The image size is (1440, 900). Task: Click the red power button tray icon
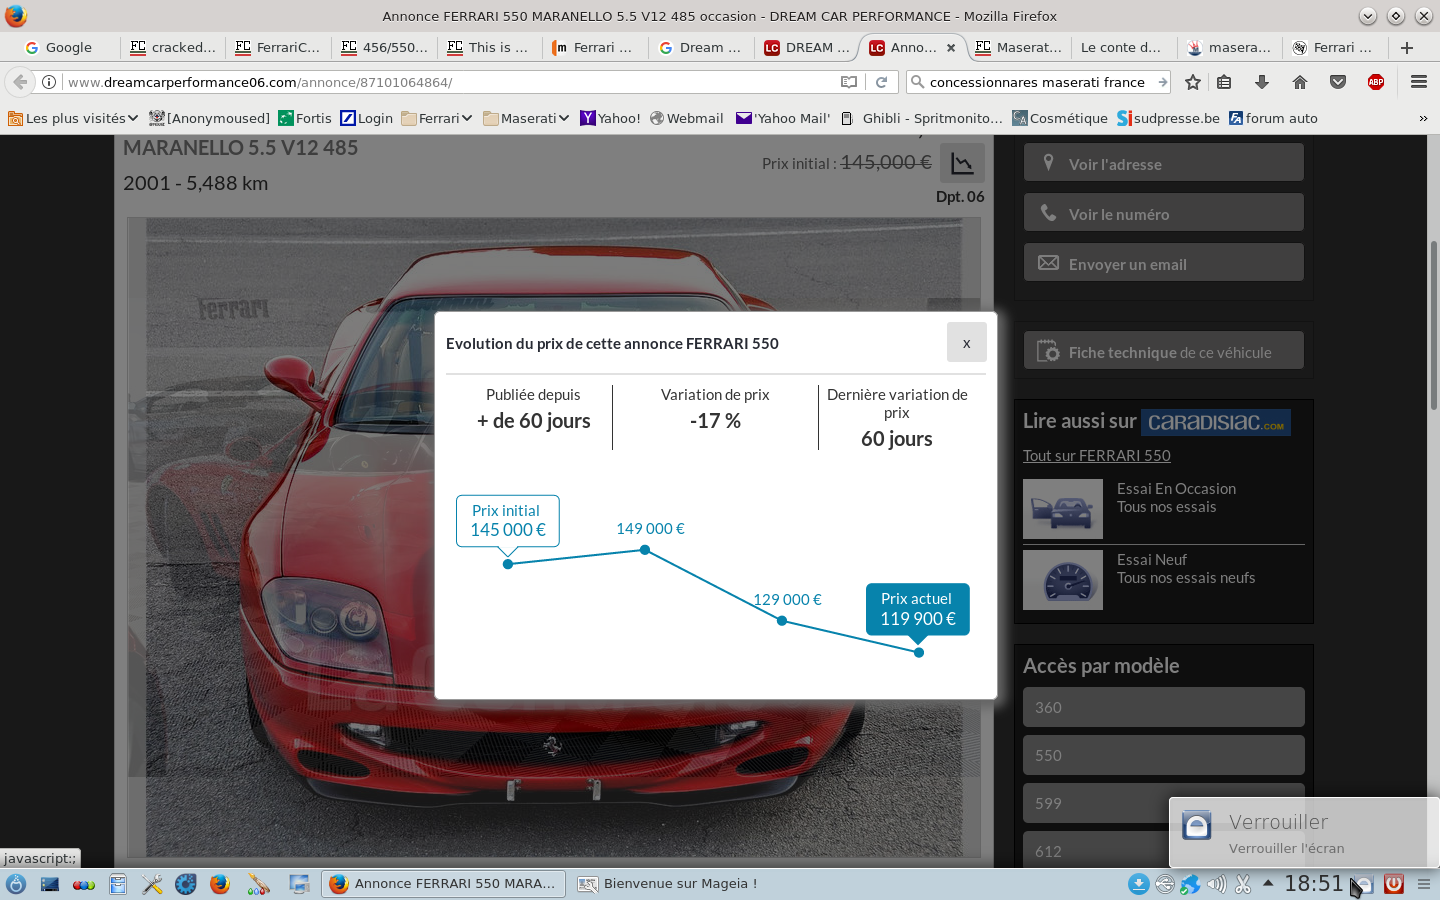click(x=1393, y=884)
